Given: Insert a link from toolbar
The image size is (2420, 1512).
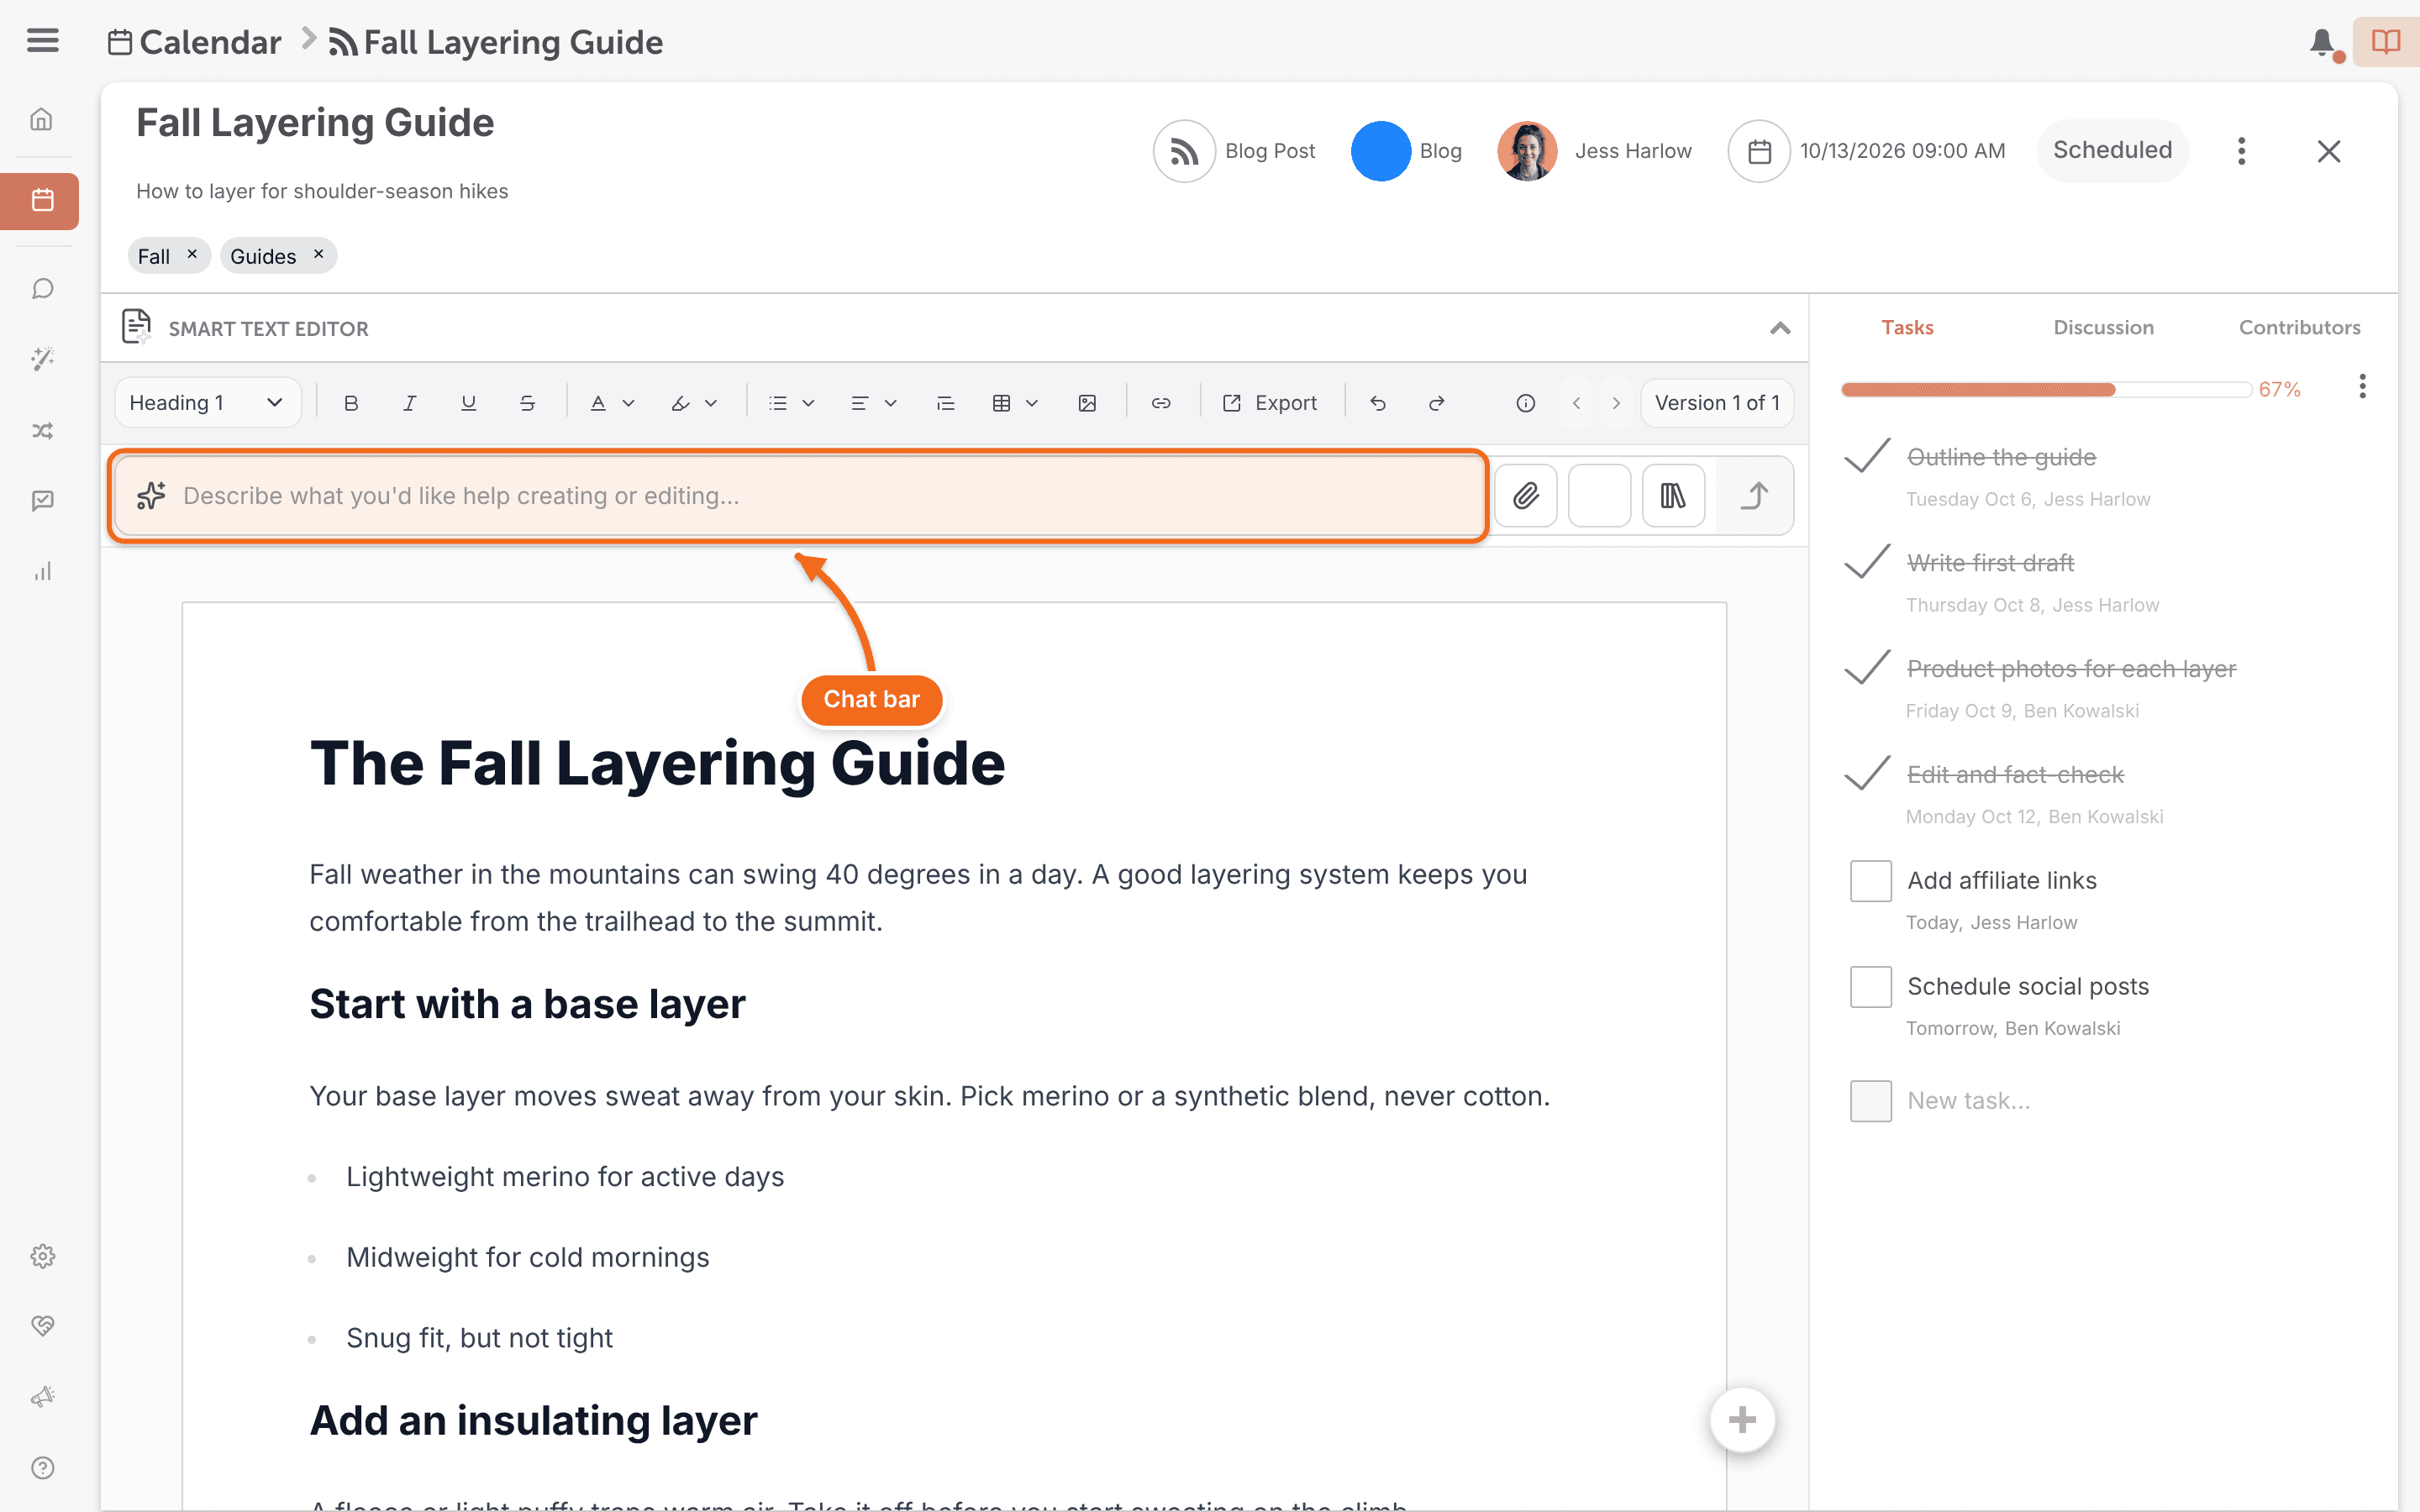Looking at the screenshot, I should click(1161, 403).
